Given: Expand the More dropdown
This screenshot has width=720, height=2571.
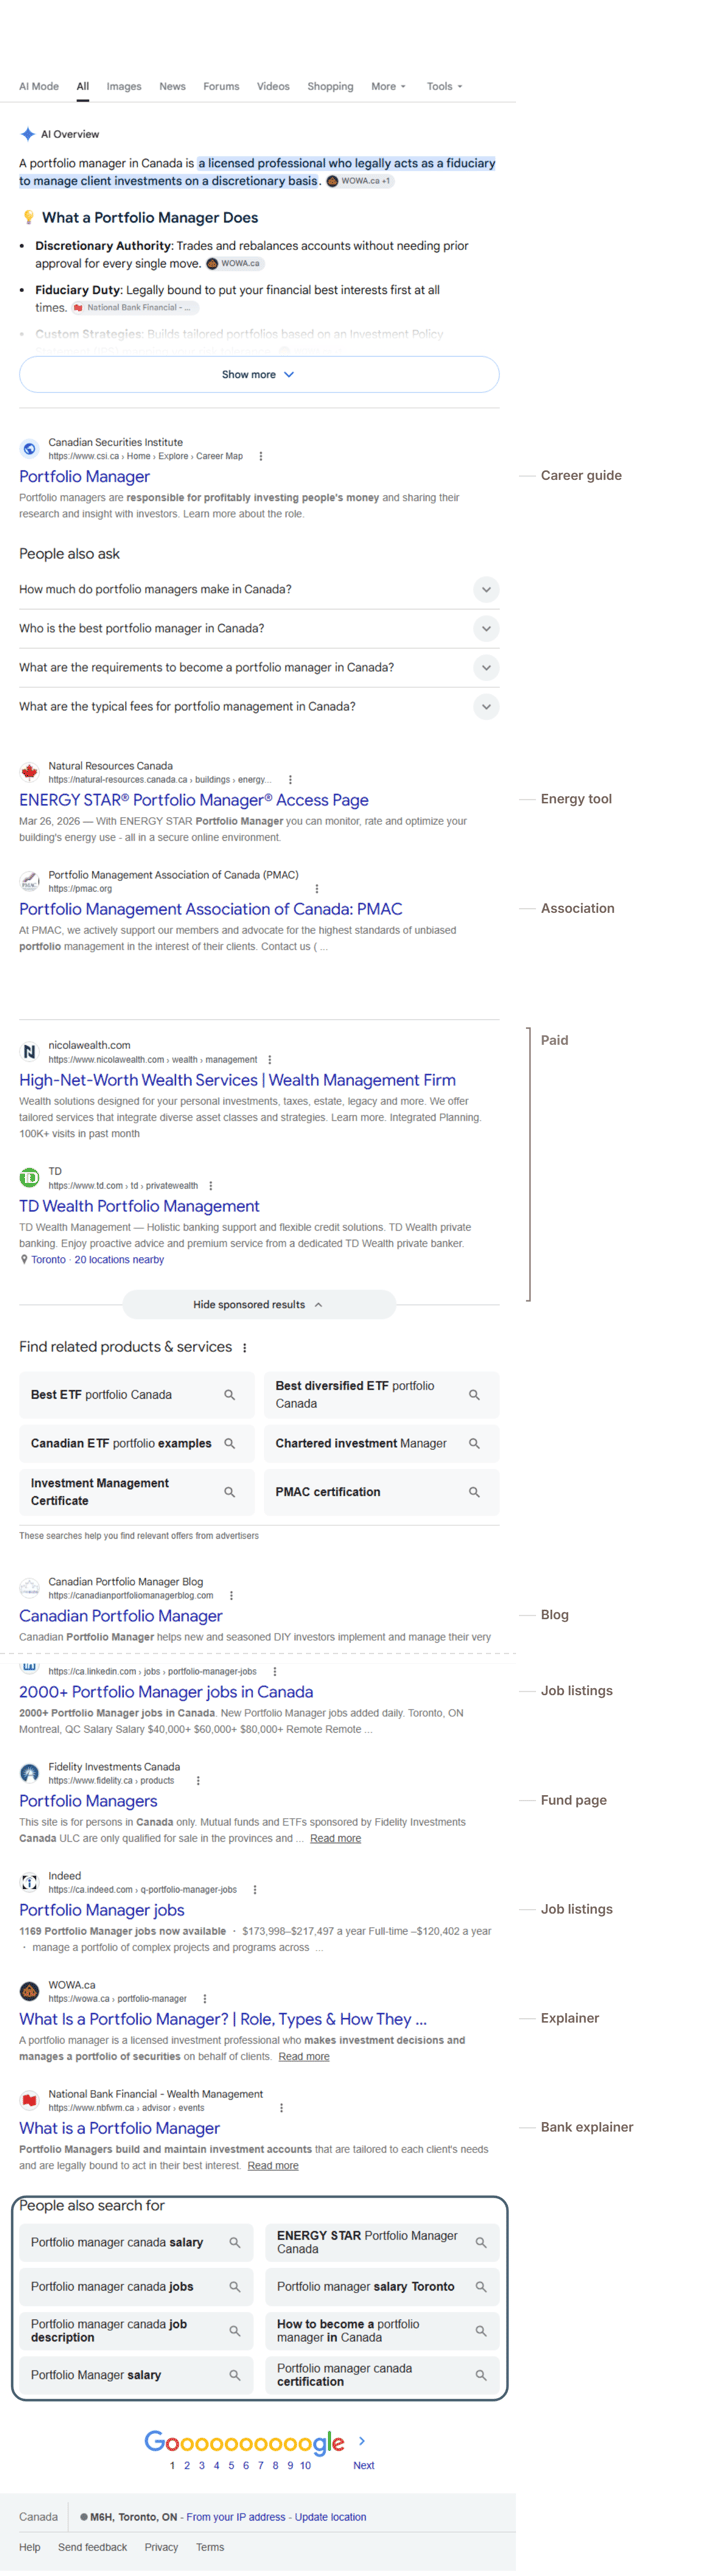Looking at the screenshot, I should pos(388,86).
